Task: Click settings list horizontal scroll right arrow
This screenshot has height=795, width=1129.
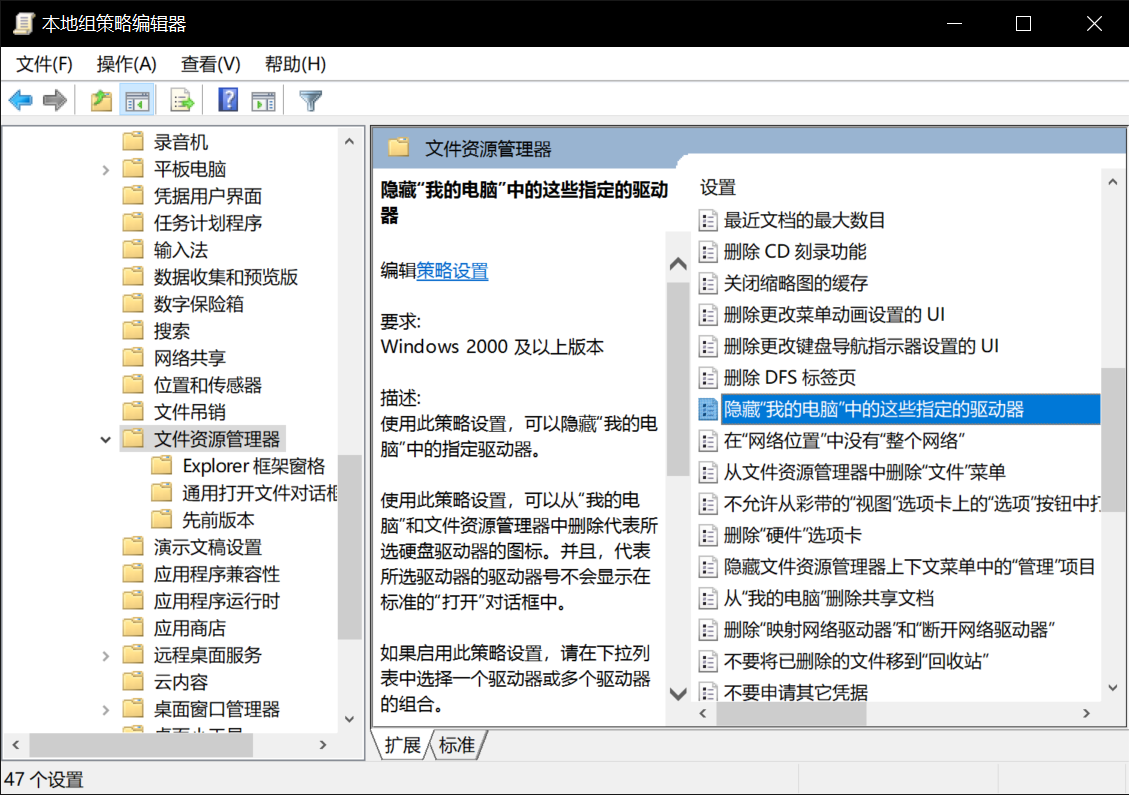Action: (x=1087, y=714)
